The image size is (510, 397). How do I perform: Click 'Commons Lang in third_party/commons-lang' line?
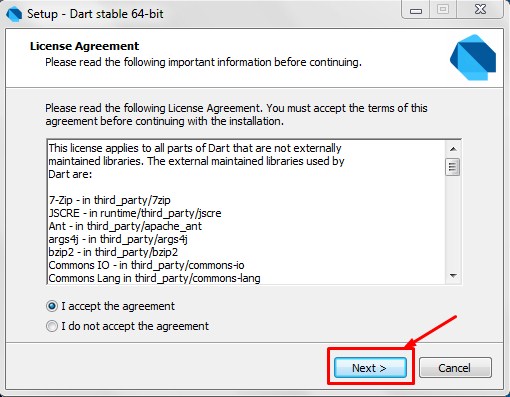(x=154, y=278)
